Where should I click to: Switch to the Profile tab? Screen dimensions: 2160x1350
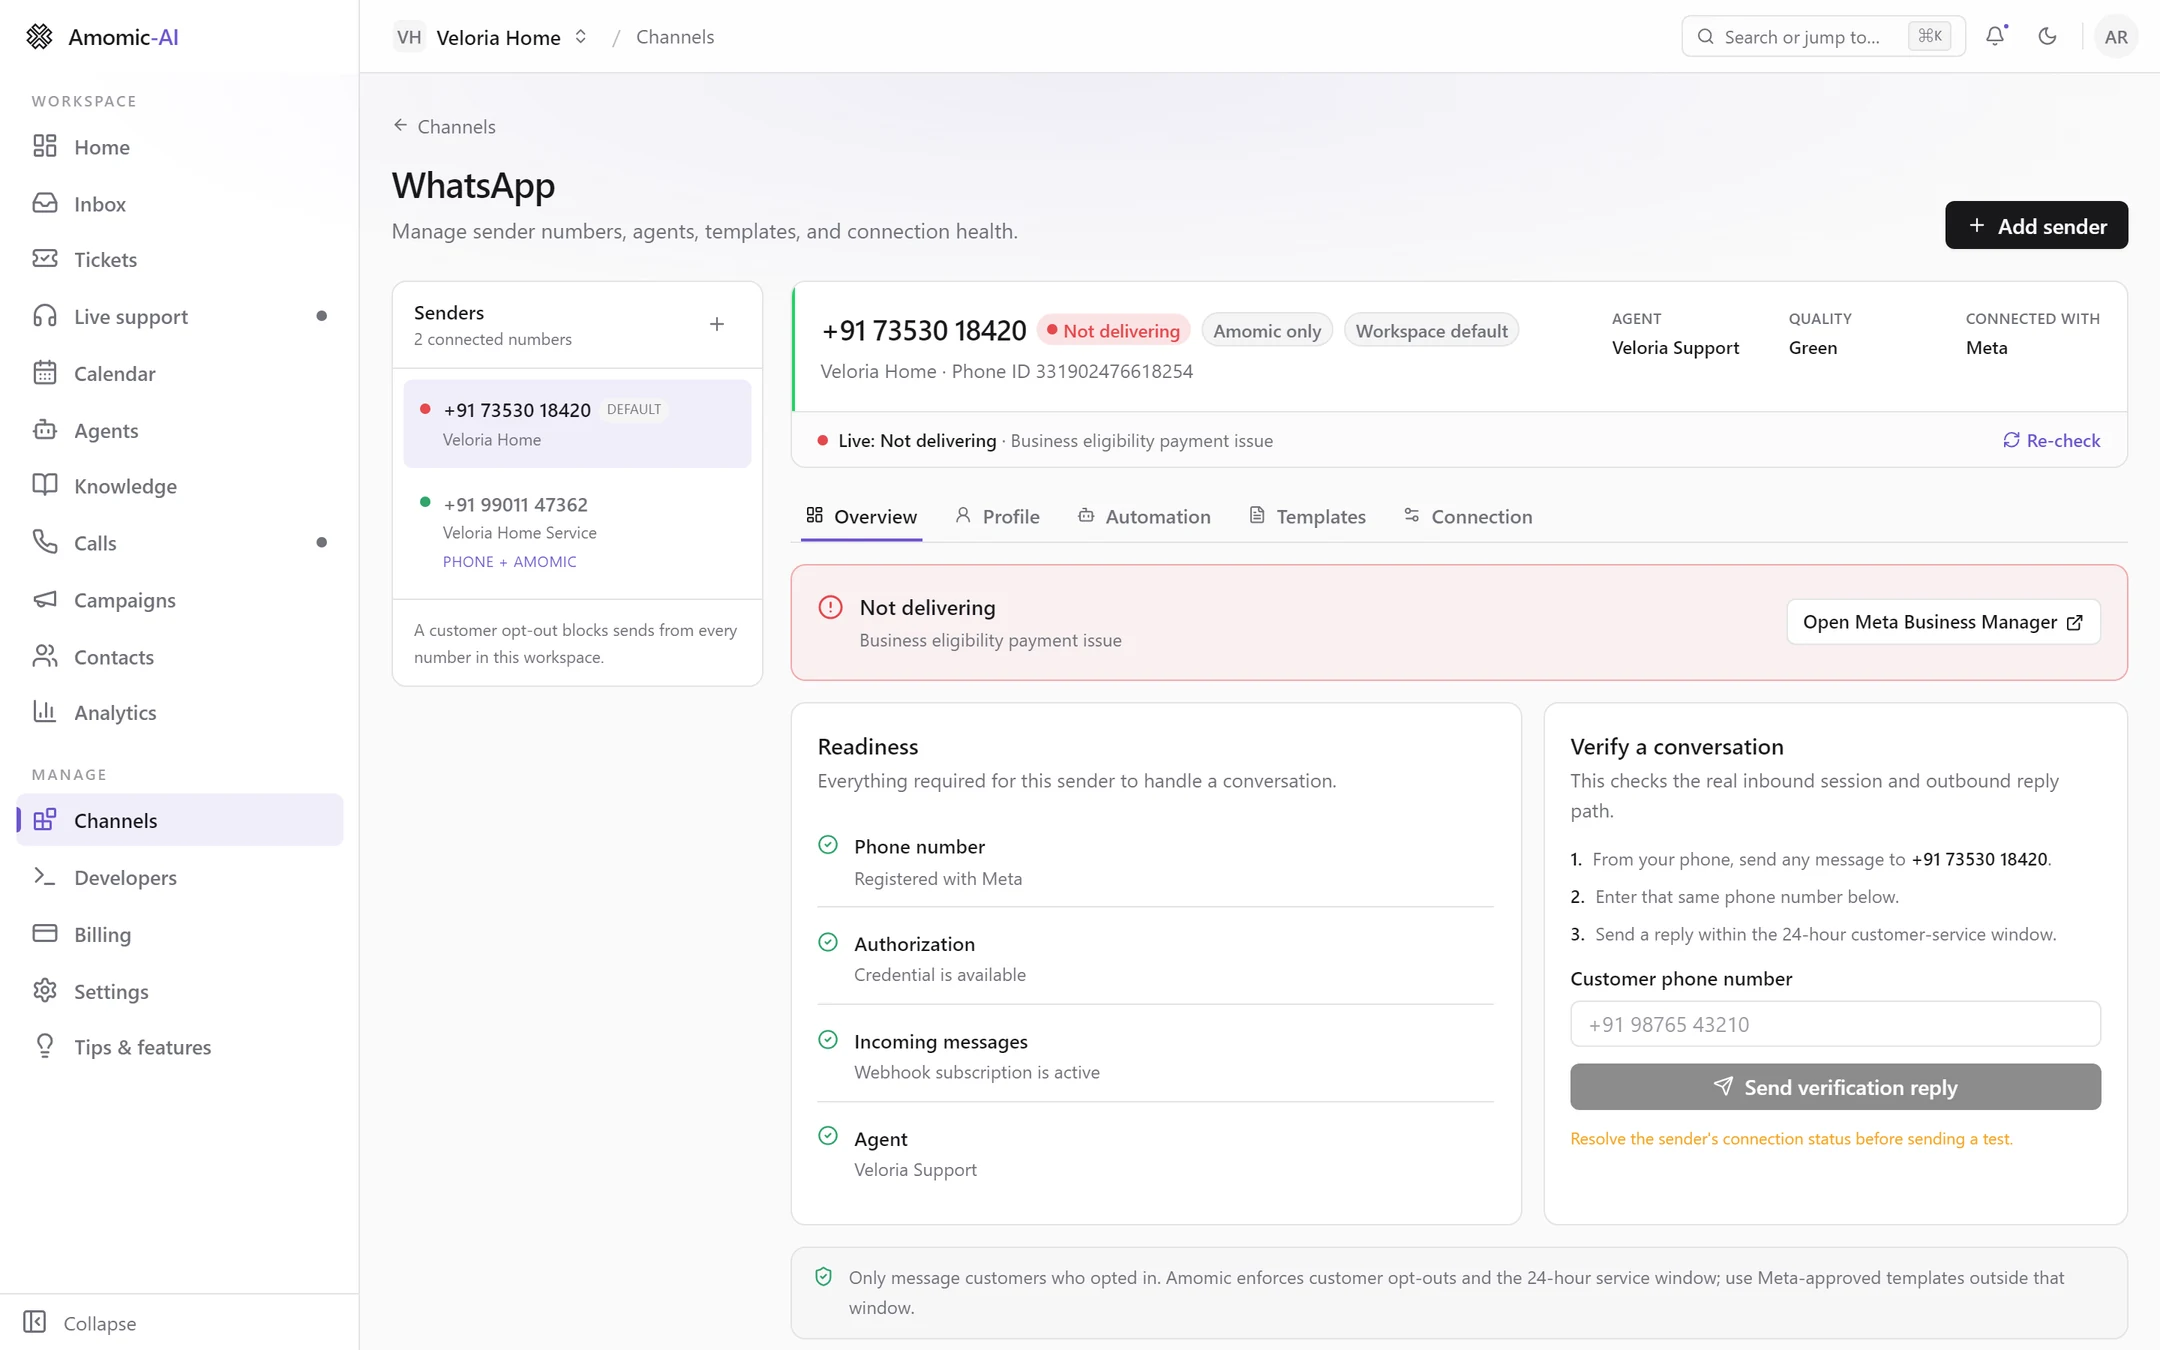pyautogui.click(x=997, y=516)
